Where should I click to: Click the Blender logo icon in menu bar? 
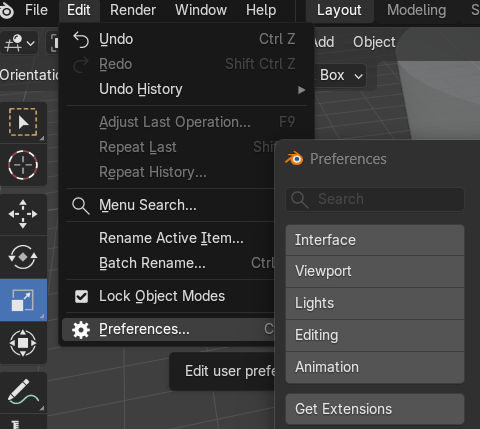7,10
